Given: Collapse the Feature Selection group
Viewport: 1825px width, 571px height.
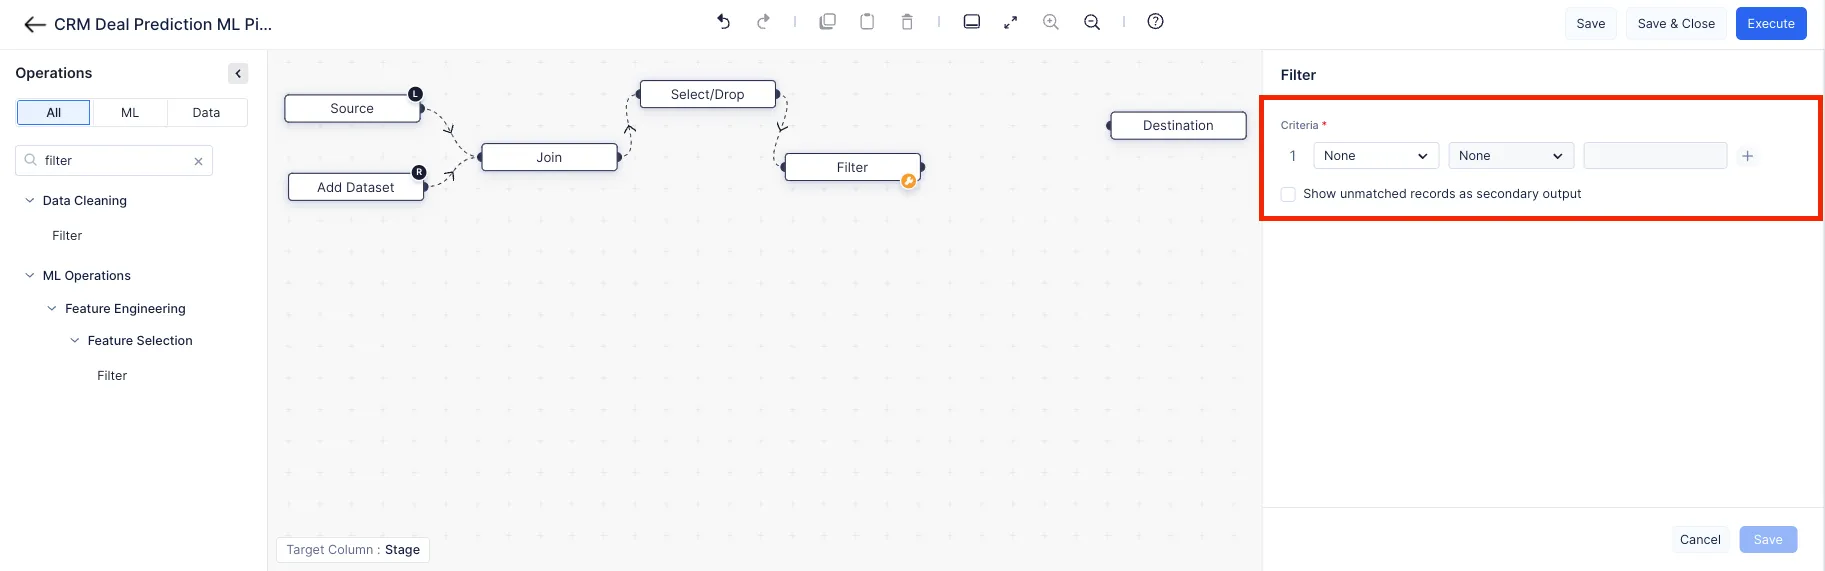Looking at the screenshot, I should click(x=75, y=341).
